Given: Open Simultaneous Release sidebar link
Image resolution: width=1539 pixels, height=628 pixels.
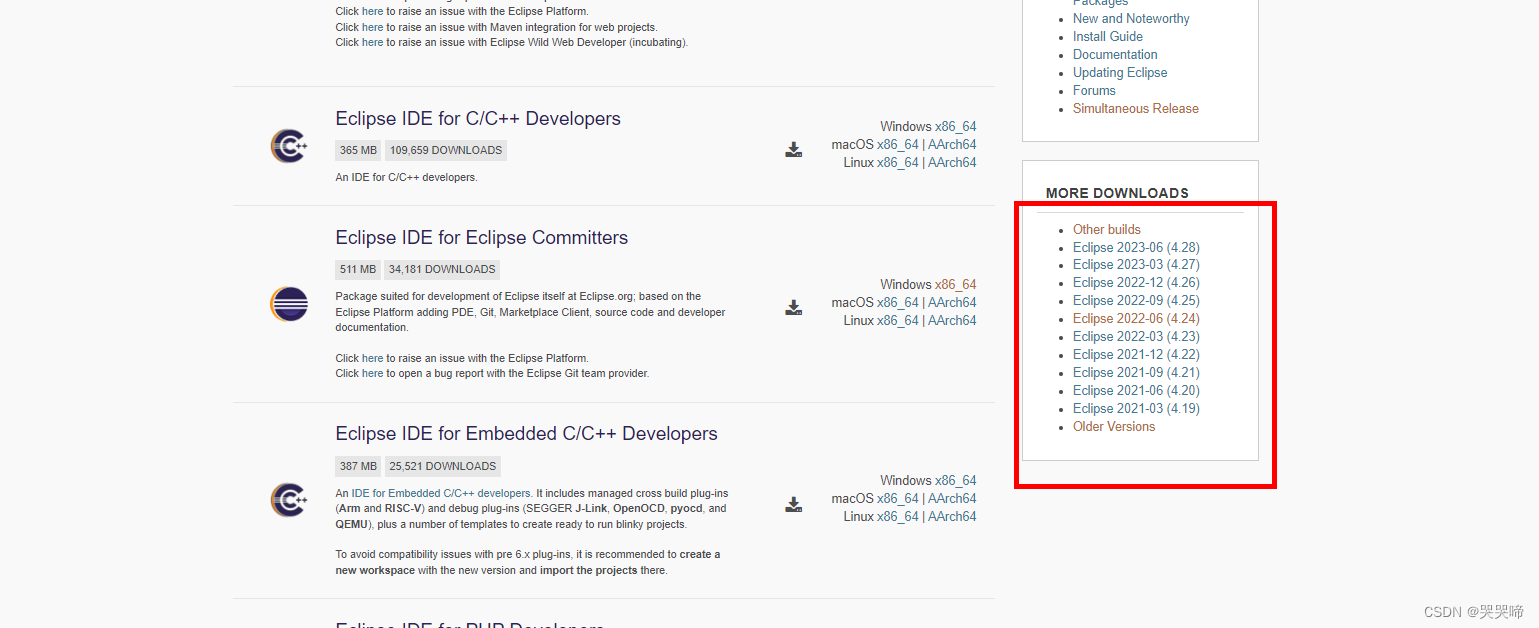Looking at the screenshot, I should click(x=1136, y=109).
